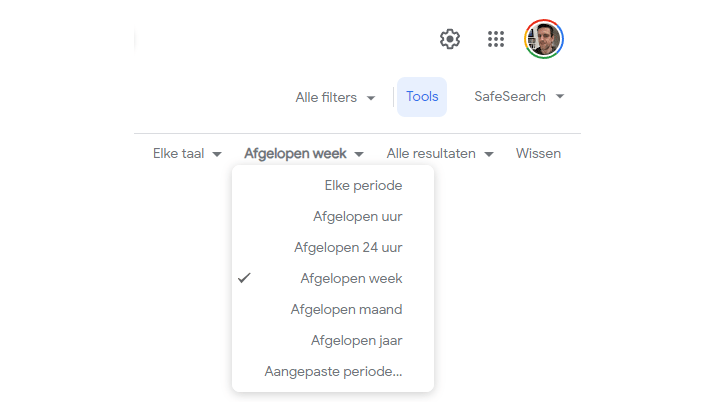Select Afgelopen 24 uur

[348, 247]
